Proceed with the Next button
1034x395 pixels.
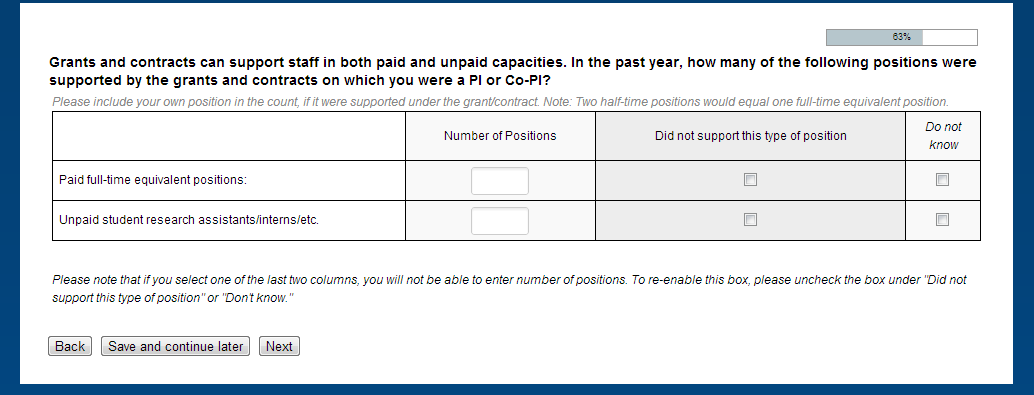pyautogui.click(x=280, y=346)
